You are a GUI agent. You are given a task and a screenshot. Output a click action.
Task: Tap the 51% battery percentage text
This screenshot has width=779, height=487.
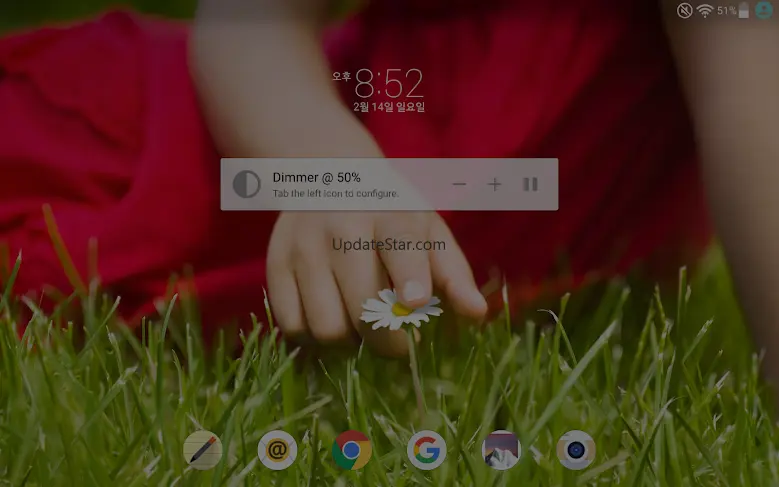pyautogui.click(x=727, y=10)
